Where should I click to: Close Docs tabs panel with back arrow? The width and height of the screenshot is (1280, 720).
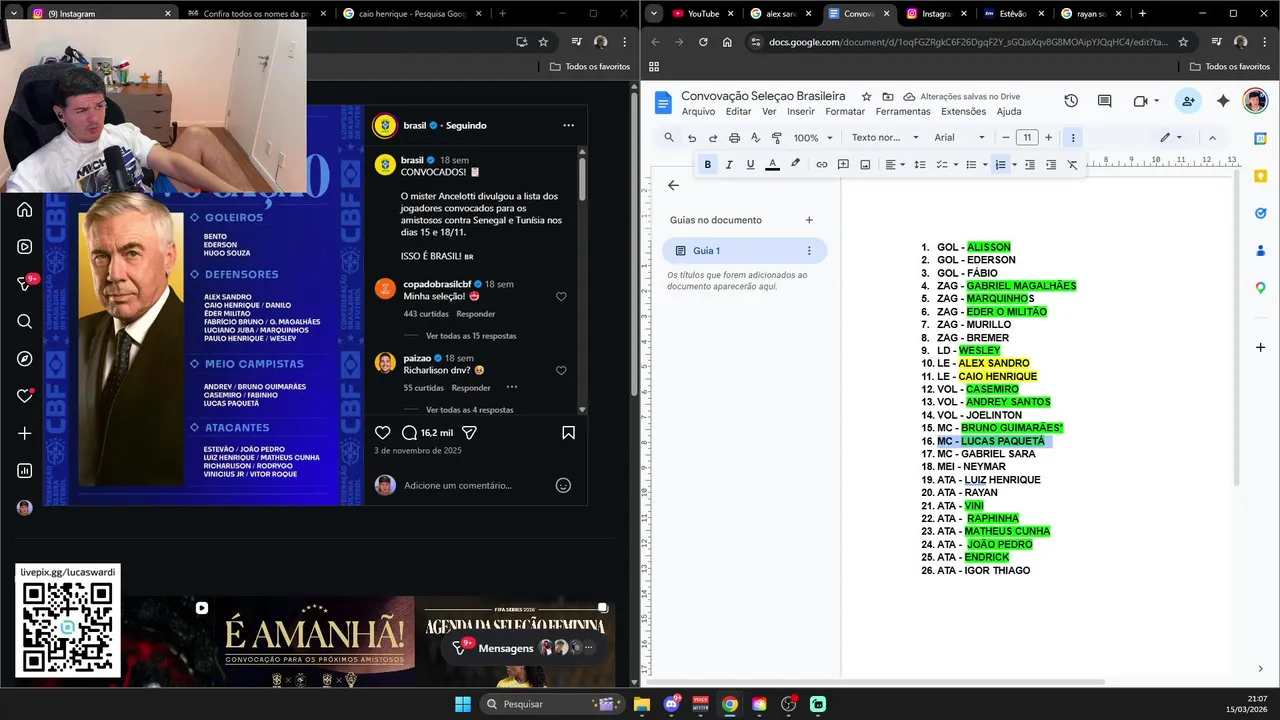coord(673,185)
